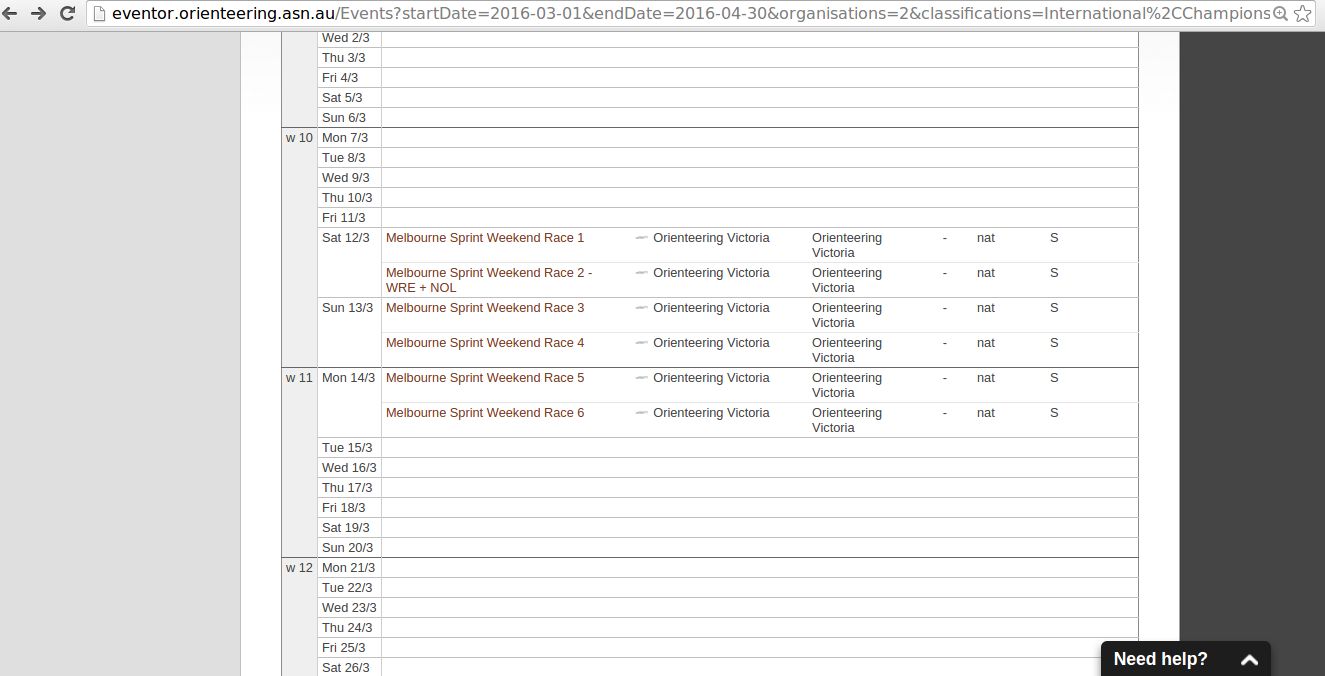Click the wrapped region 'Orienteering Victoria' in Race 3 row
The width and height of the screenshot is (1325, 676).
847,315
